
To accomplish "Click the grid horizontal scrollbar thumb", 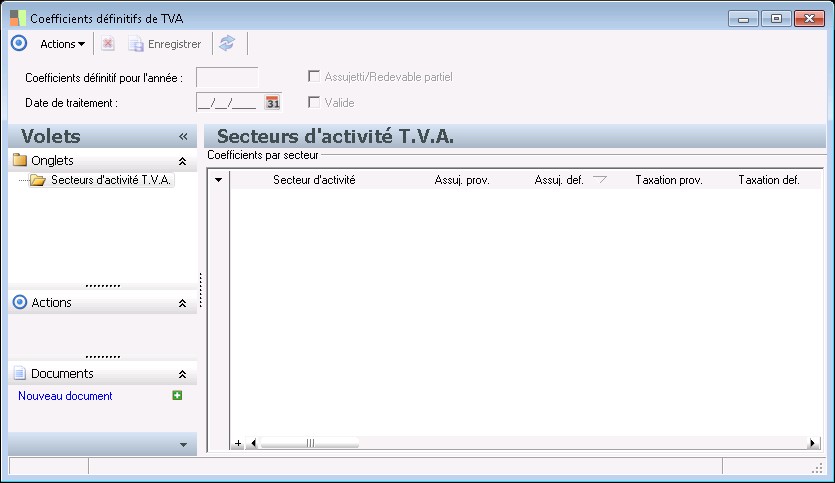I will 309,443.
